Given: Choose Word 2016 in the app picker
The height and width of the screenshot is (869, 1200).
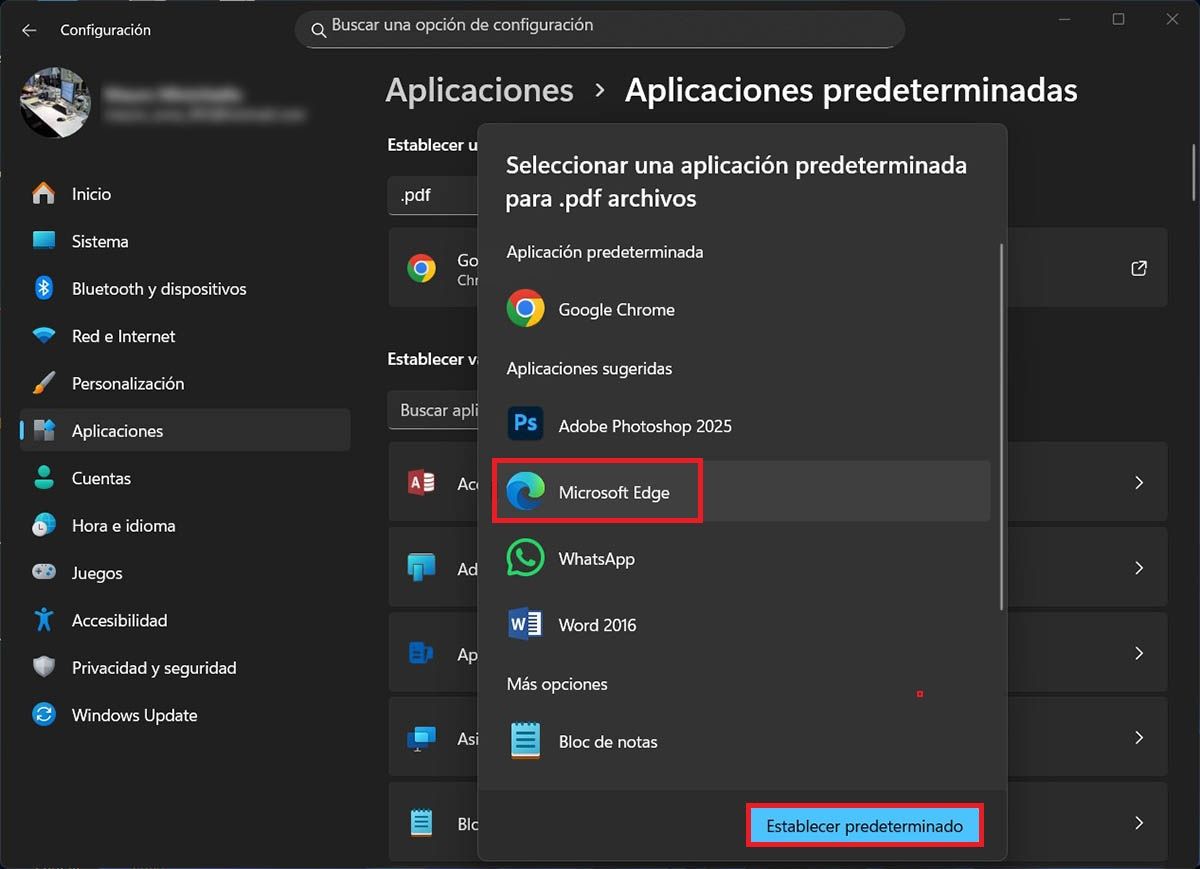Looking at the screenshot, I should coord(597,625).
